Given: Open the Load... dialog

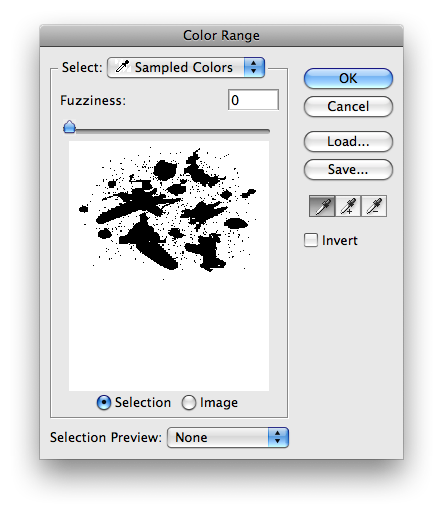Looking at the screenshot, I should (348, 141).
